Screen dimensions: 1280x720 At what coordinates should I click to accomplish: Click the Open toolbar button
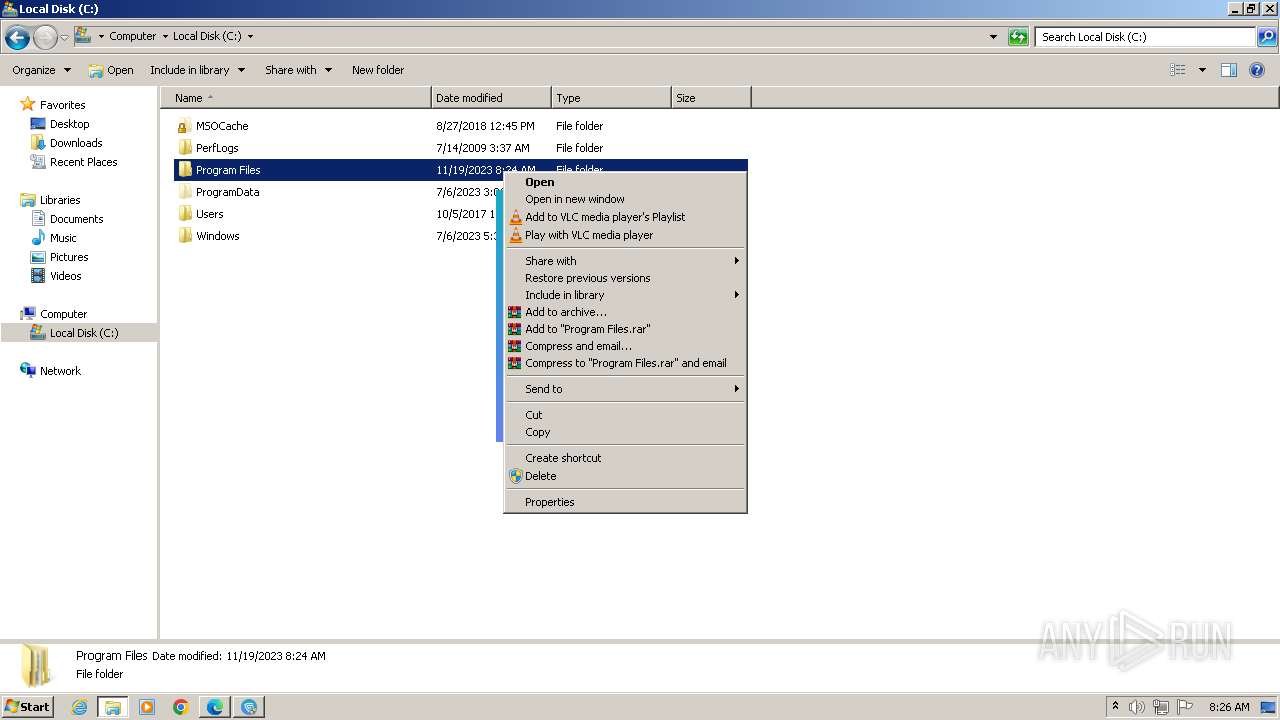[110, 70]
